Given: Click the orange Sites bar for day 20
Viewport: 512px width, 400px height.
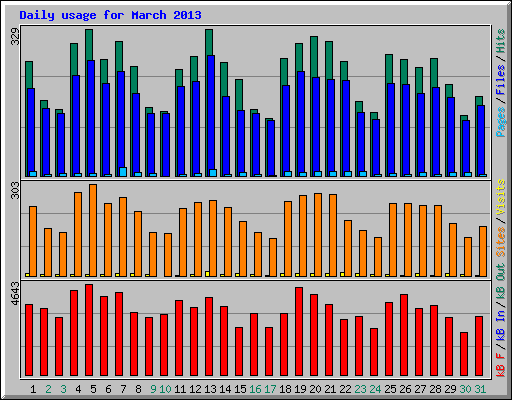Looking at the screenshot, I should tap(318, 235).
